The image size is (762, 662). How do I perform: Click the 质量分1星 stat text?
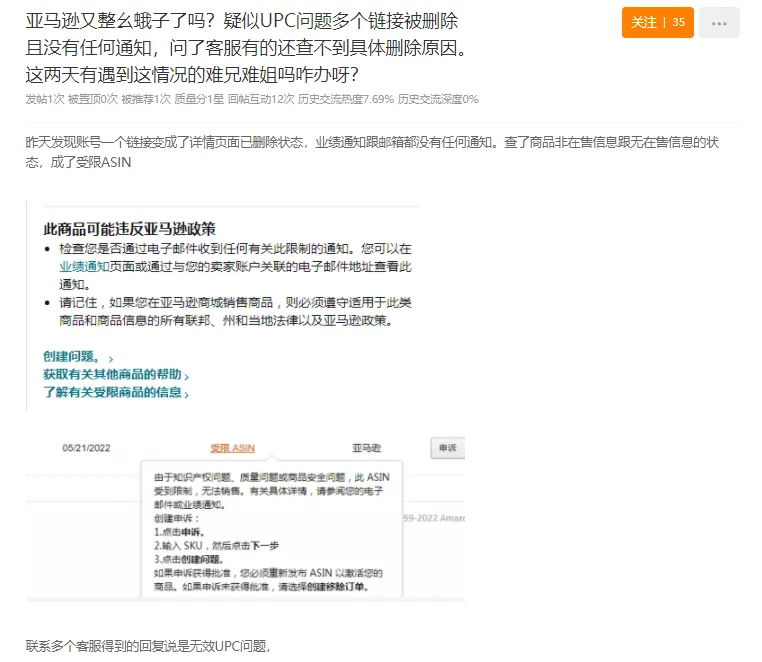199,99
